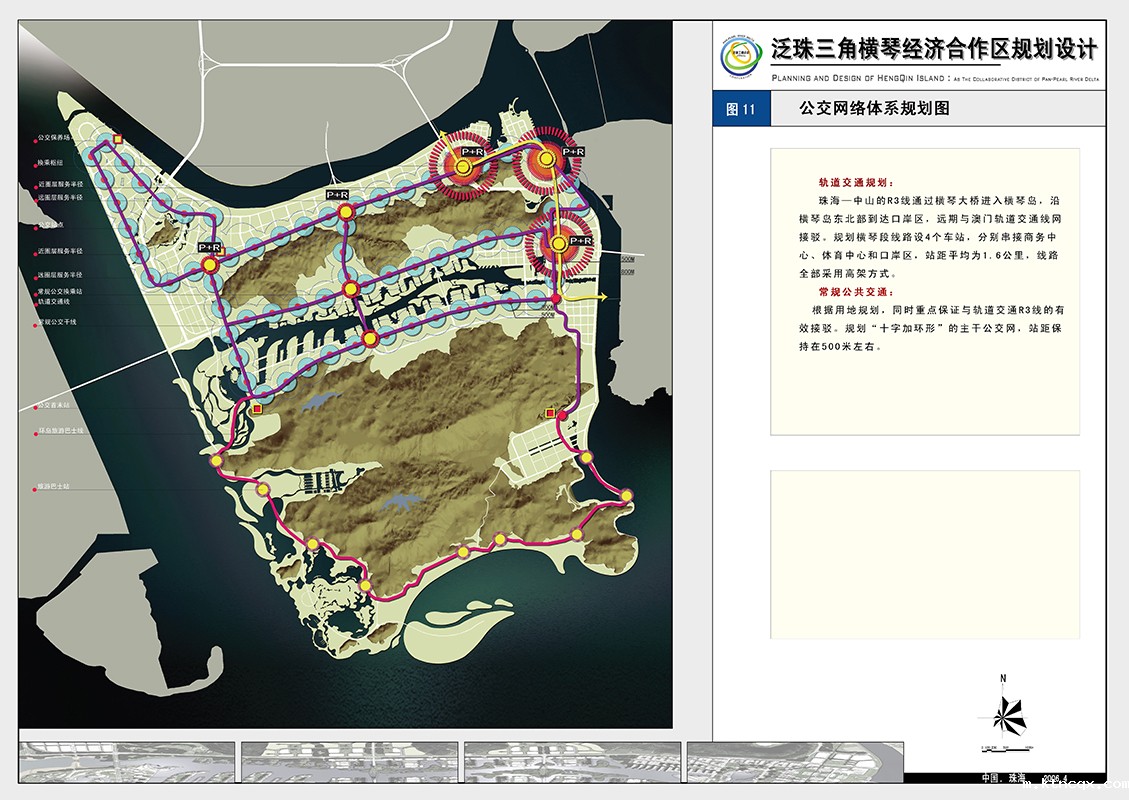Click the empty cream box below the description

pyautogui.click(x=924, y=554)
